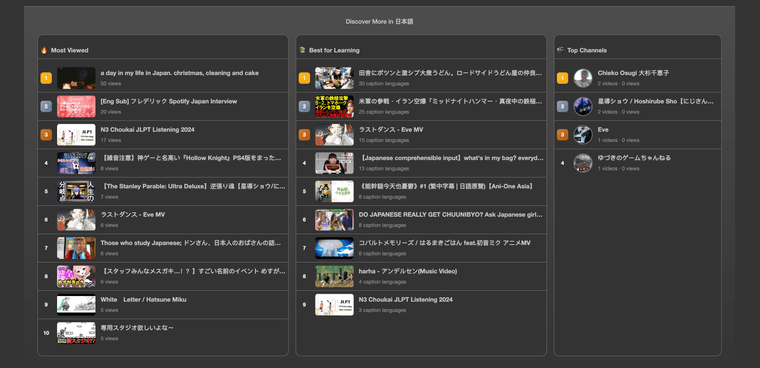Click bronze rank 3 badge in Top Channels
760x368 pixels.
tap(562, 135)
